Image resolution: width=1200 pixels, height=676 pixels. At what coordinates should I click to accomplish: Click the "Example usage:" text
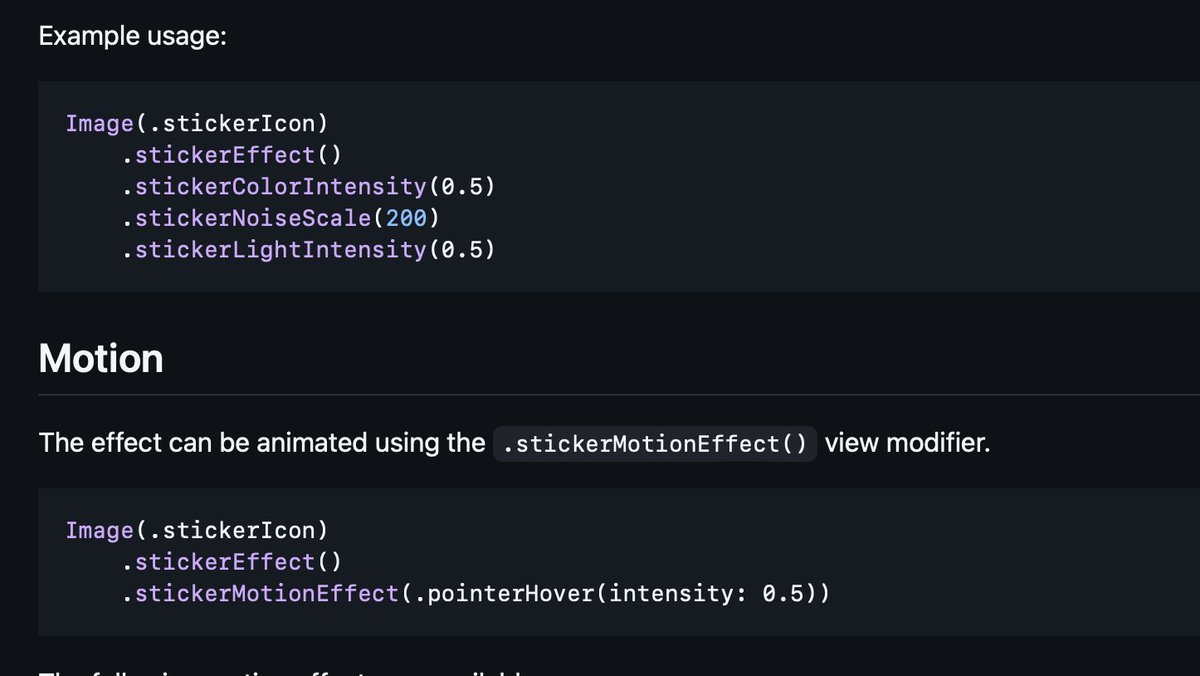point(133,37)
